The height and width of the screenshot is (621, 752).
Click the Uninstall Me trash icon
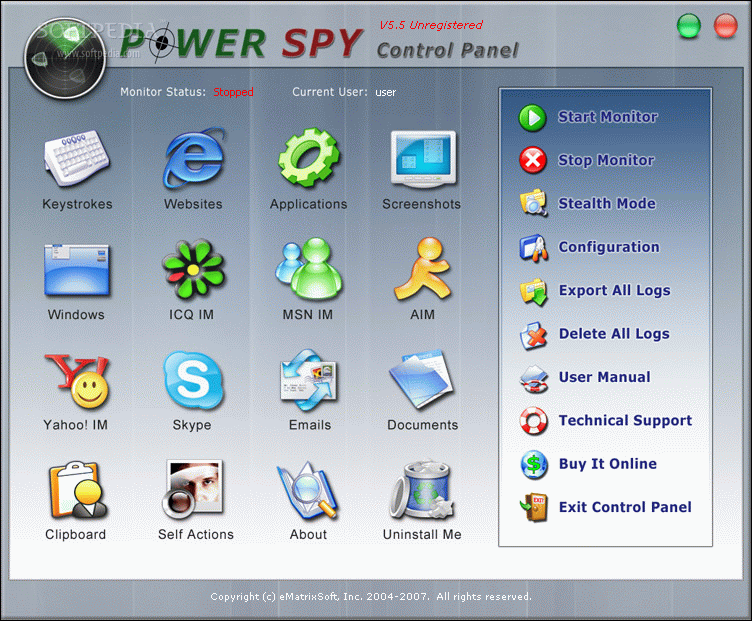click(x=422, y=490)
